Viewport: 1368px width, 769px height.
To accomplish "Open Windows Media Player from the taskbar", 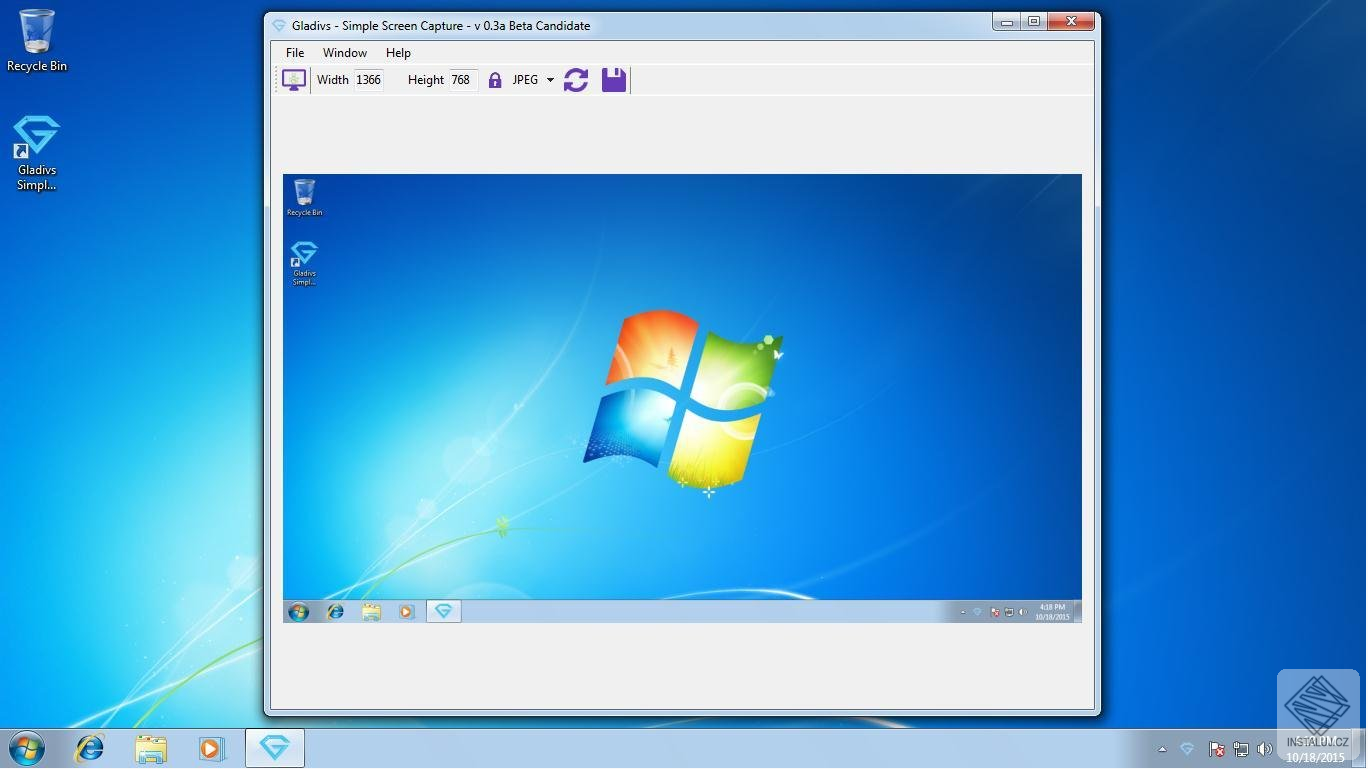I will tap(210, 748).
